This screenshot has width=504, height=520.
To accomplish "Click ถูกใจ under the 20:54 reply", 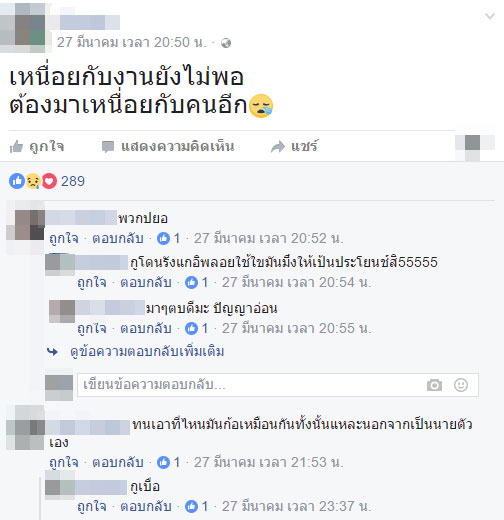I will (x=92, y=283).
